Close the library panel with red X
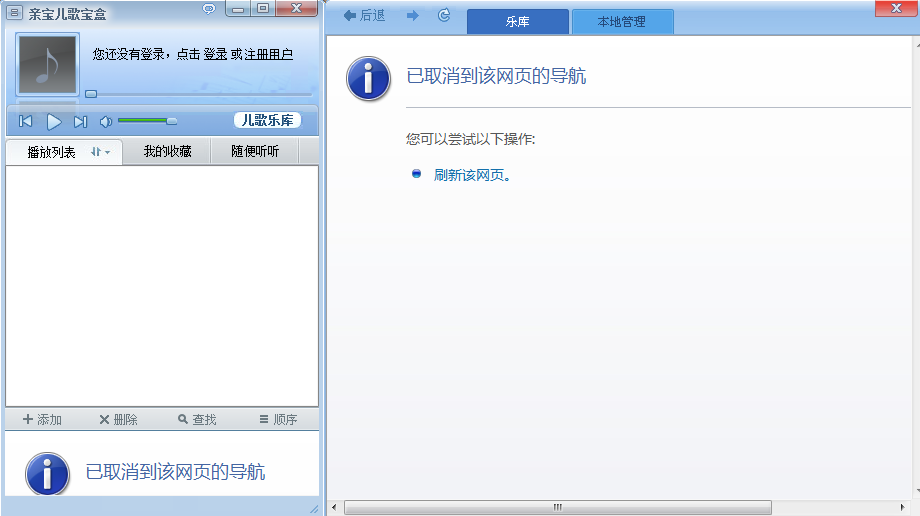The width and height of the screenshot is (920, 516). click(896, 8)
